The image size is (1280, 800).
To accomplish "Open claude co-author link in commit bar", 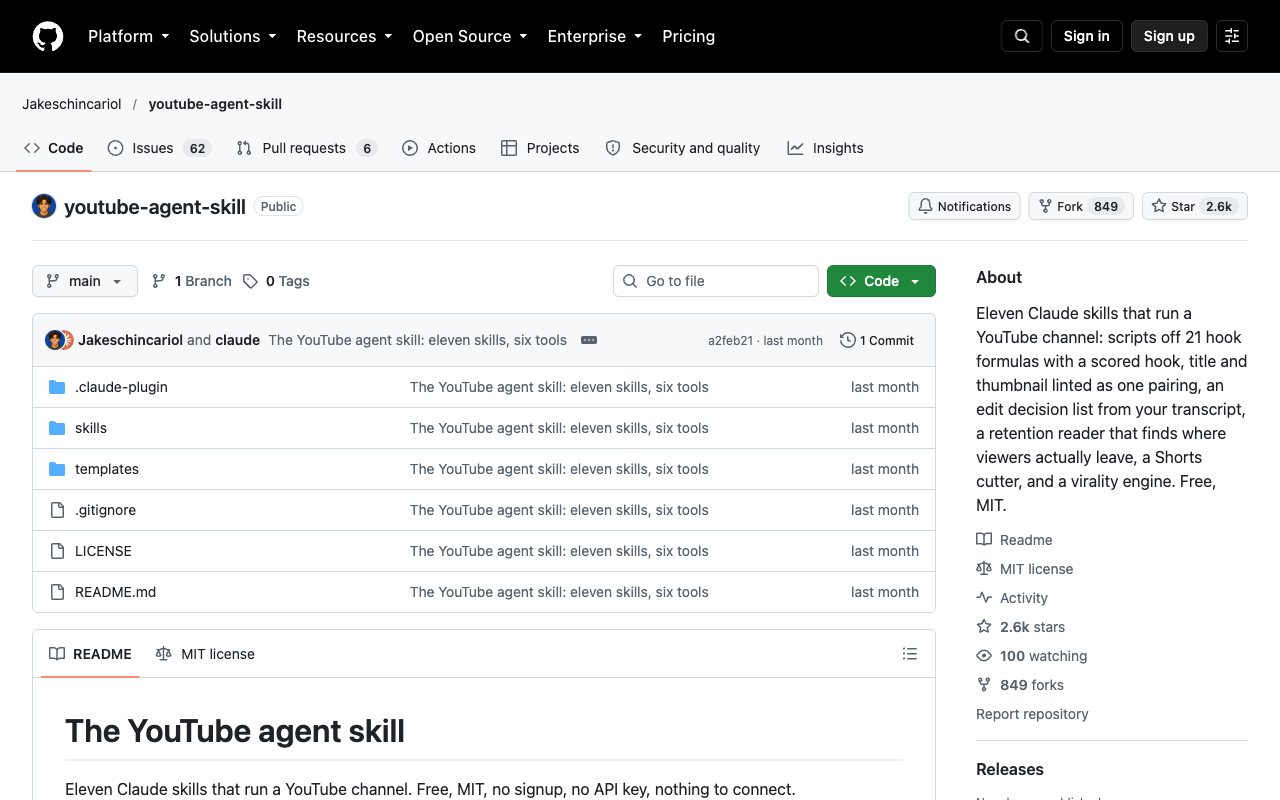I will (238, 340).
